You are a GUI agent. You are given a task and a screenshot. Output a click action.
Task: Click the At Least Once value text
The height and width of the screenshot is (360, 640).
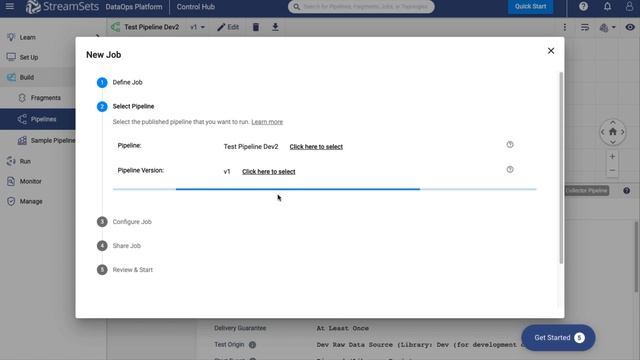point(342,328)
